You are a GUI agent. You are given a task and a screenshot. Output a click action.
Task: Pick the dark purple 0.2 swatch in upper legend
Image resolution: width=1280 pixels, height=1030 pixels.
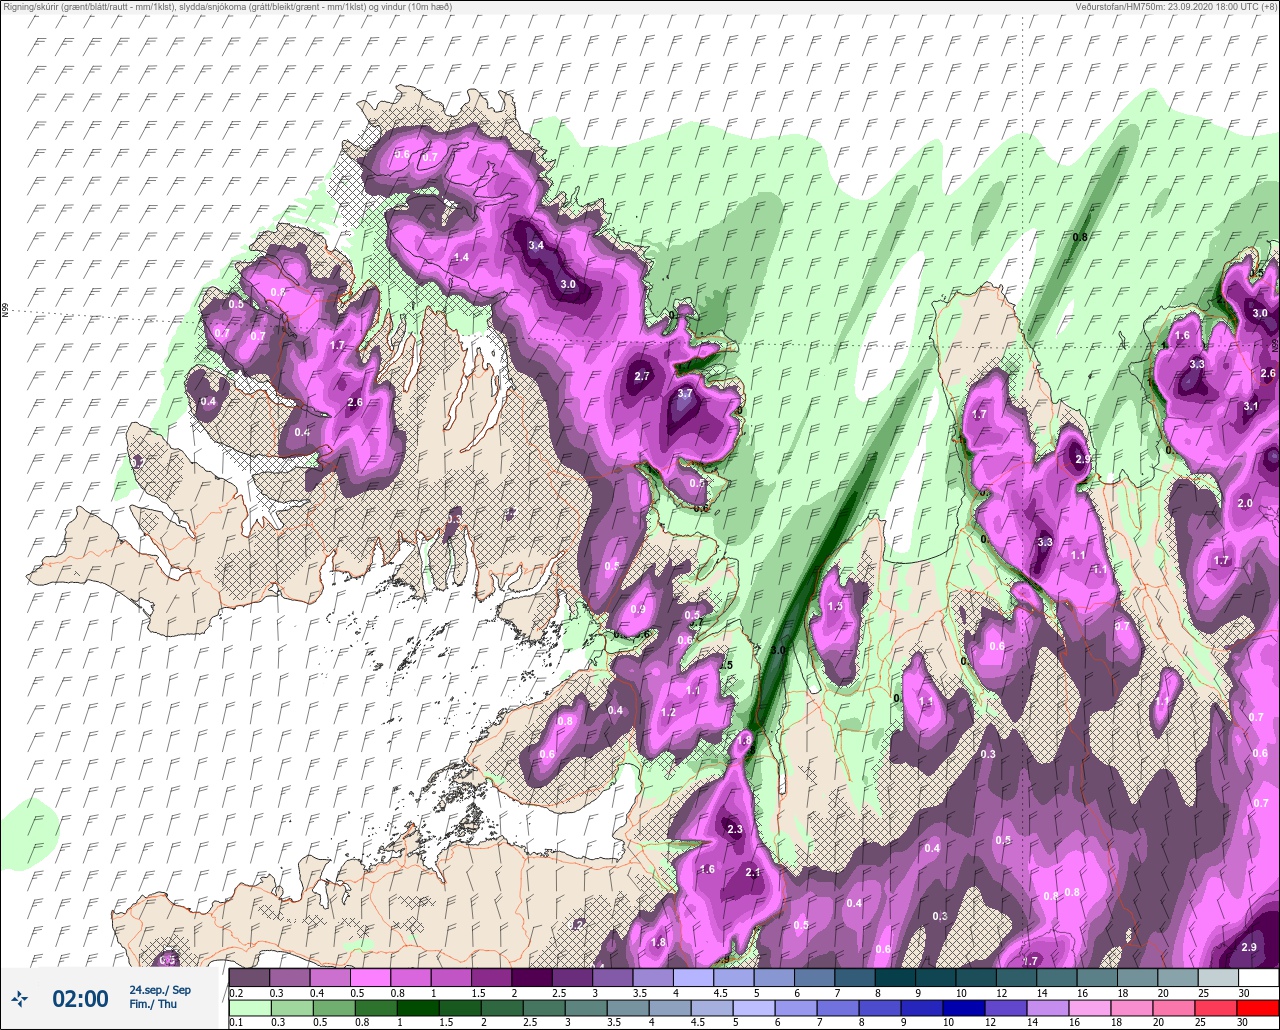[x=249, y=978]
